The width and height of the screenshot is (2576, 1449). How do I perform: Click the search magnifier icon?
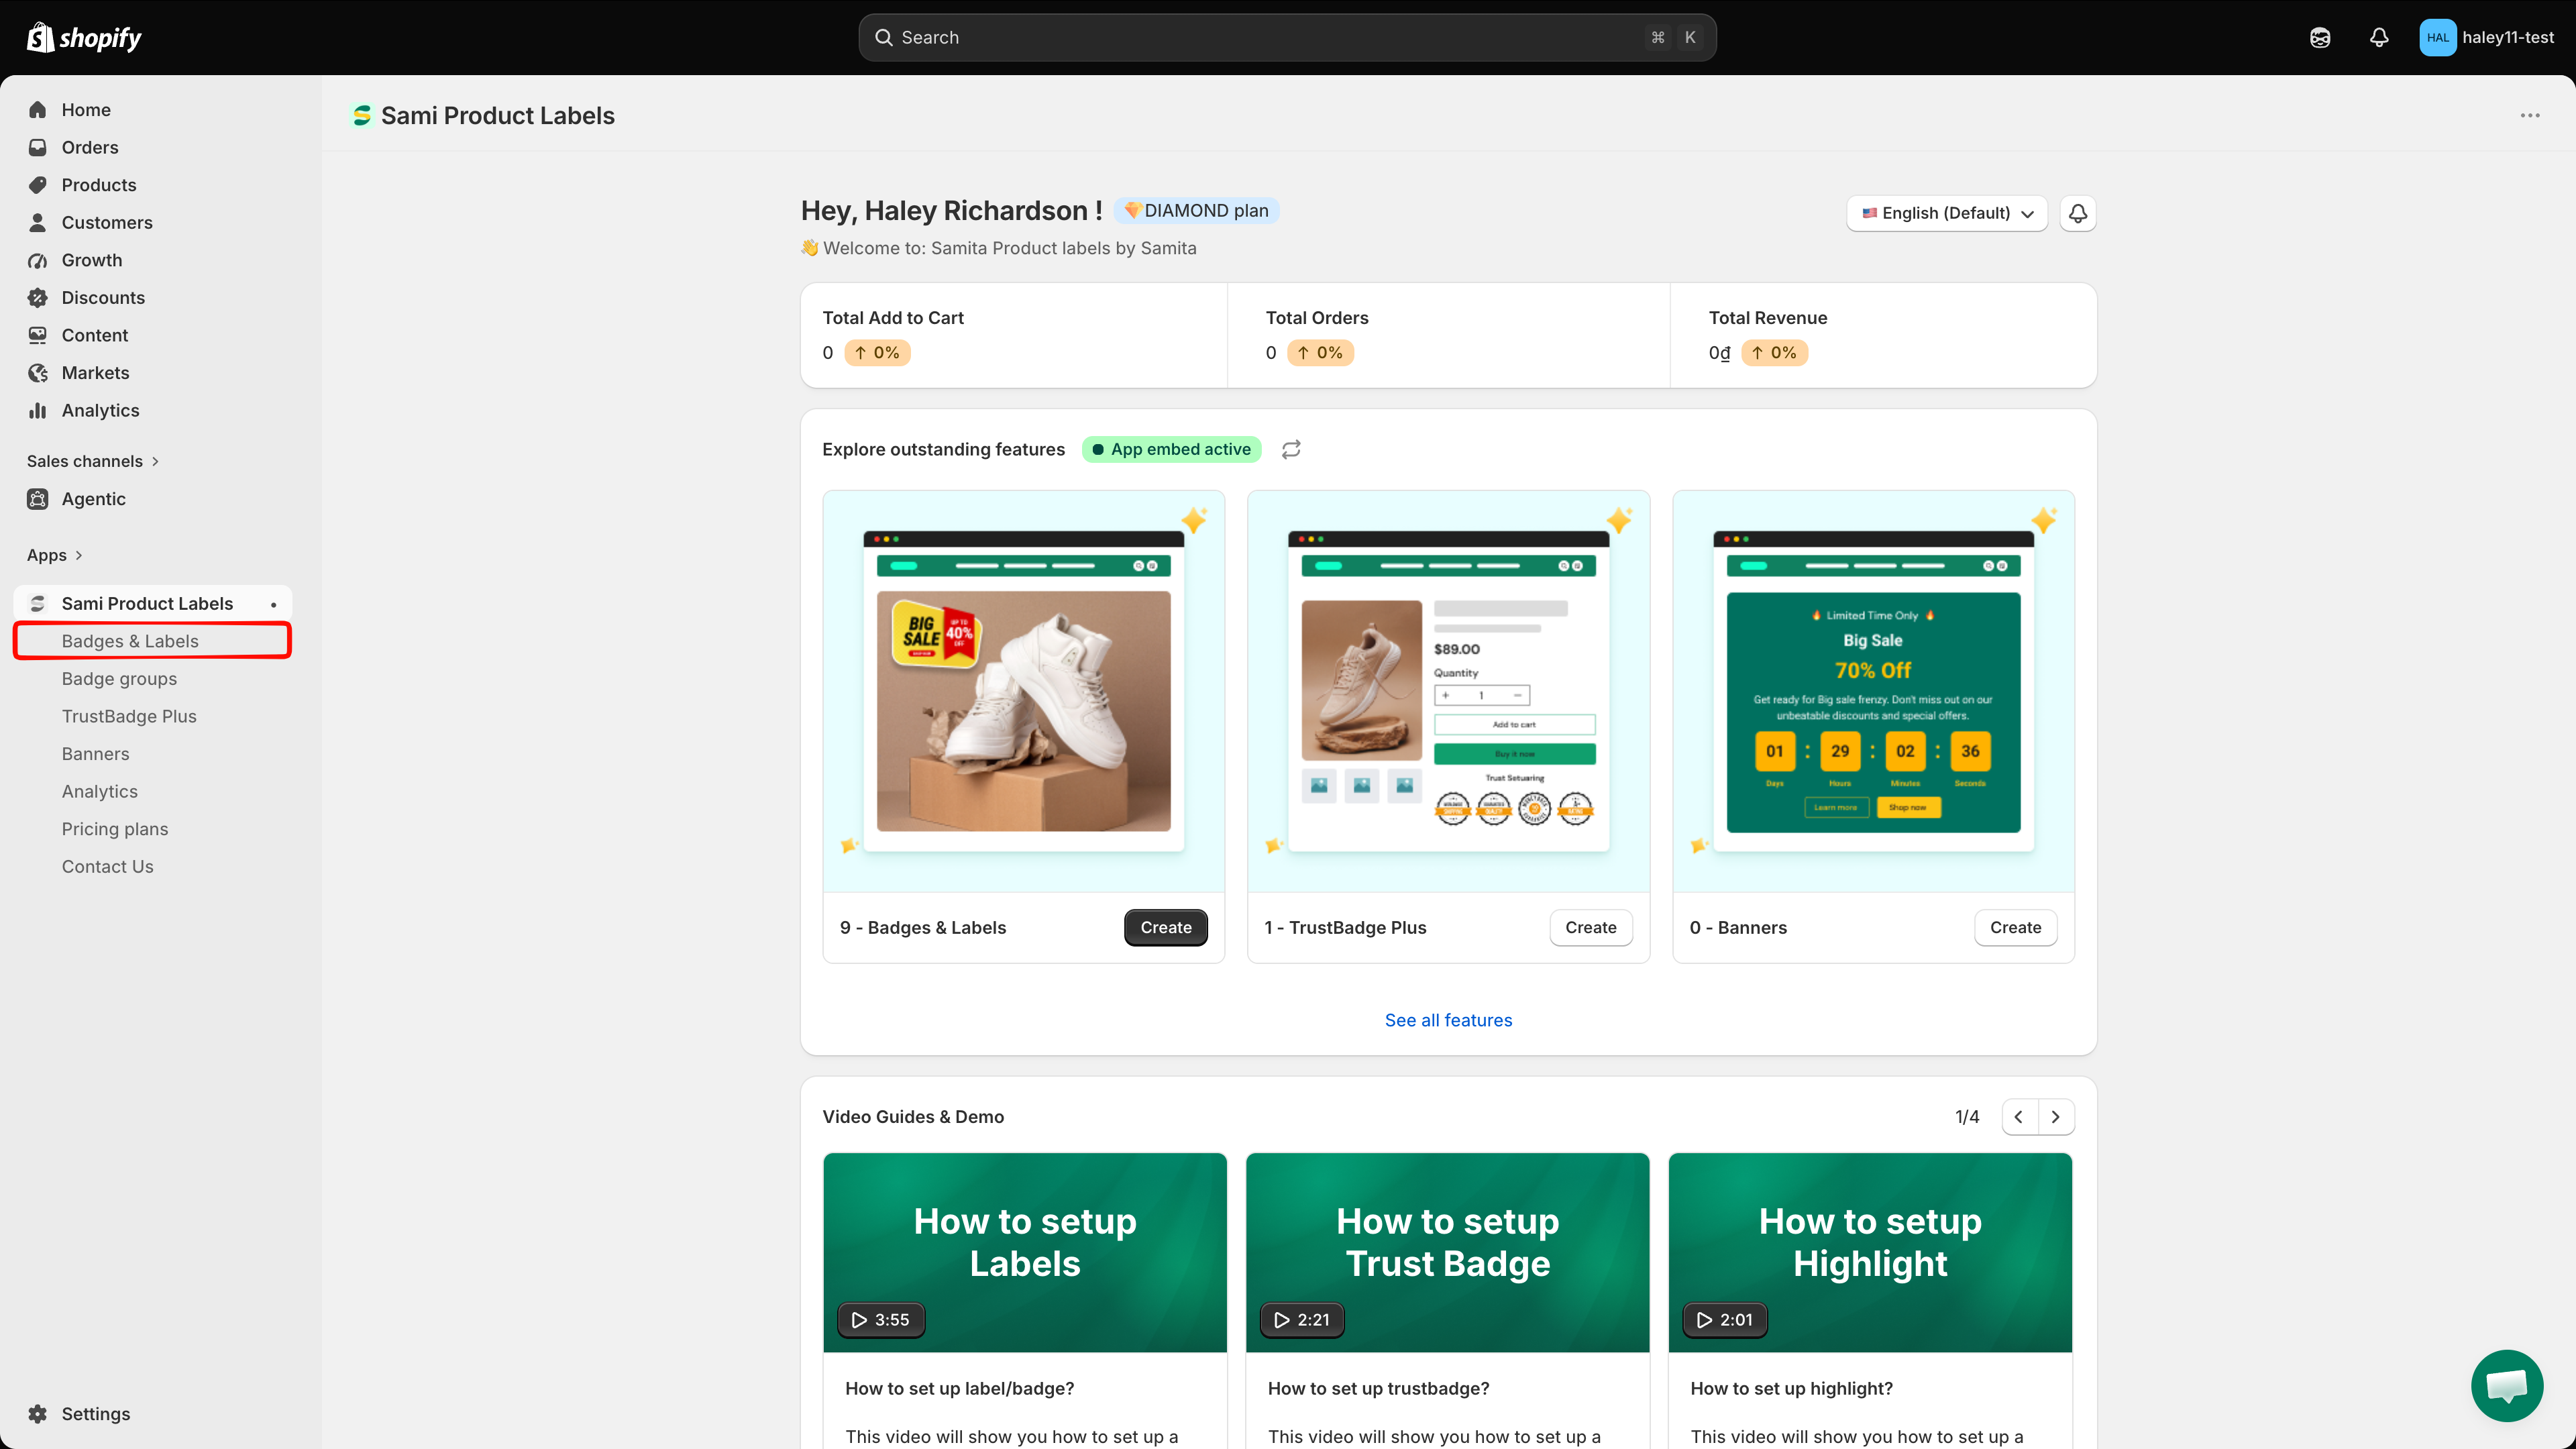click(x=884, y=37)
